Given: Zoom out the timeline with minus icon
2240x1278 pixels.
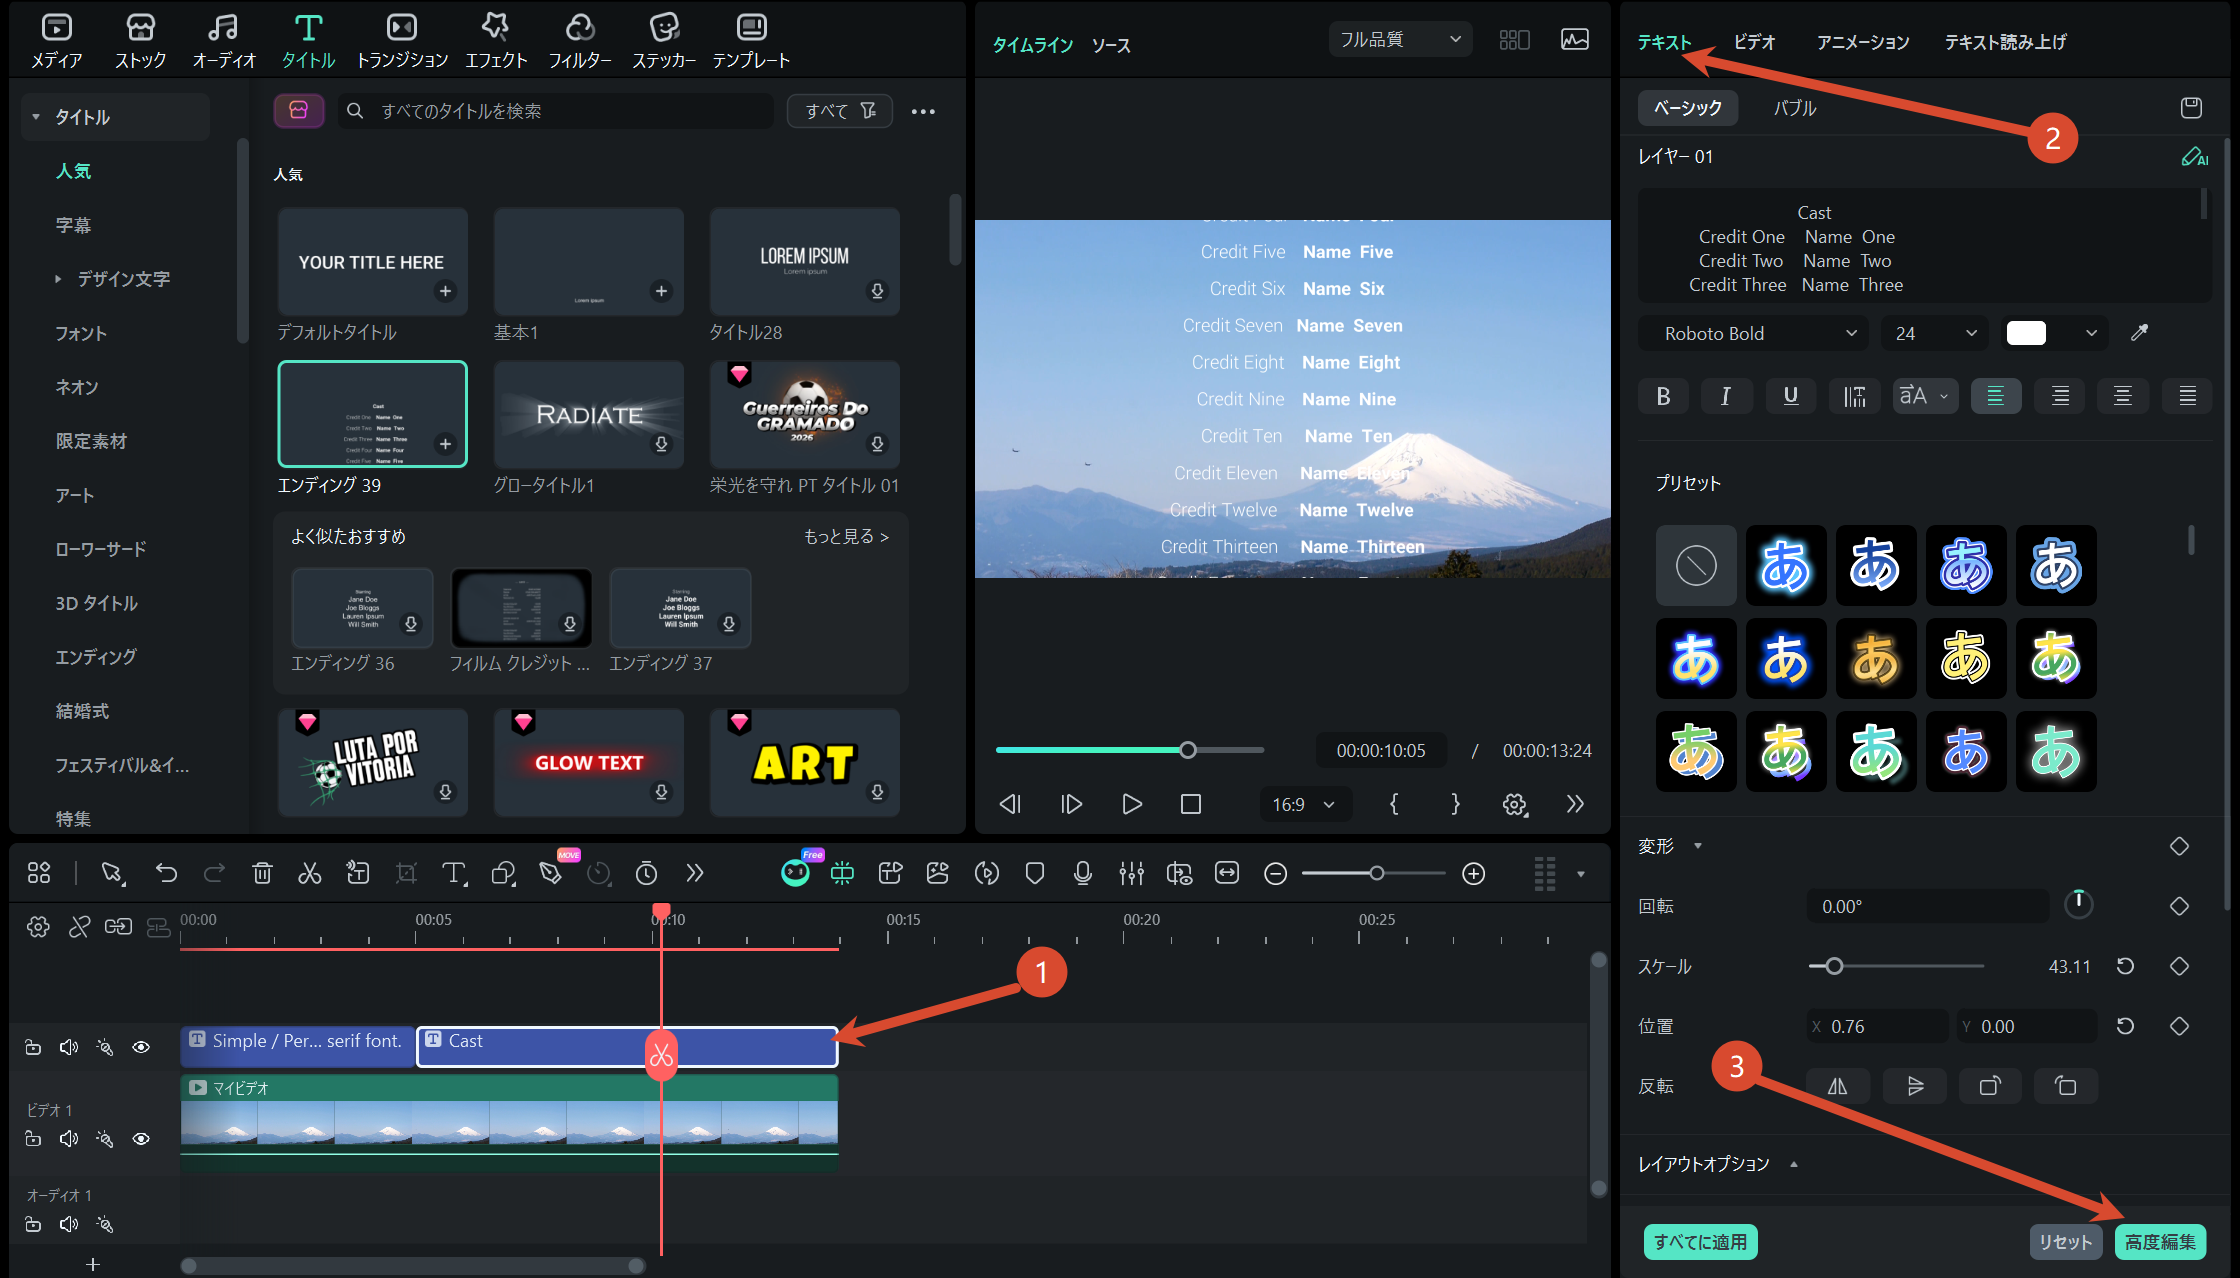Looking at the screenshot, I should point(1275,874).
